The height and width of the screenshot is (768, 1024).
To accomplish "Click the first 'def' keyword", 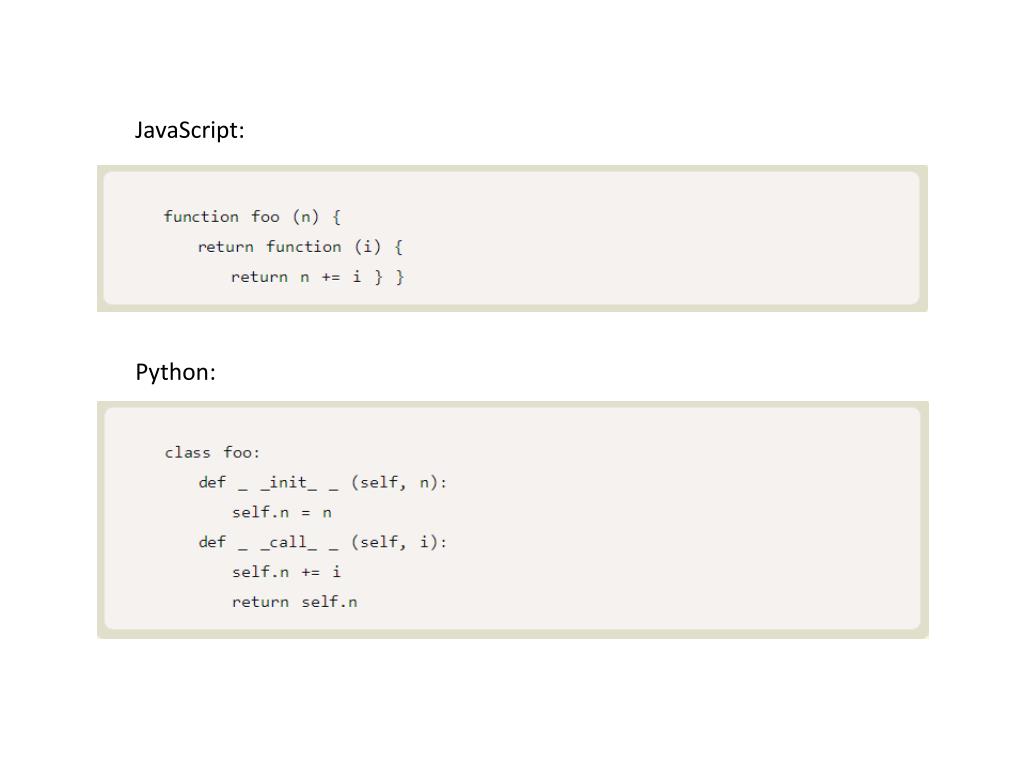I will [212, 483].
